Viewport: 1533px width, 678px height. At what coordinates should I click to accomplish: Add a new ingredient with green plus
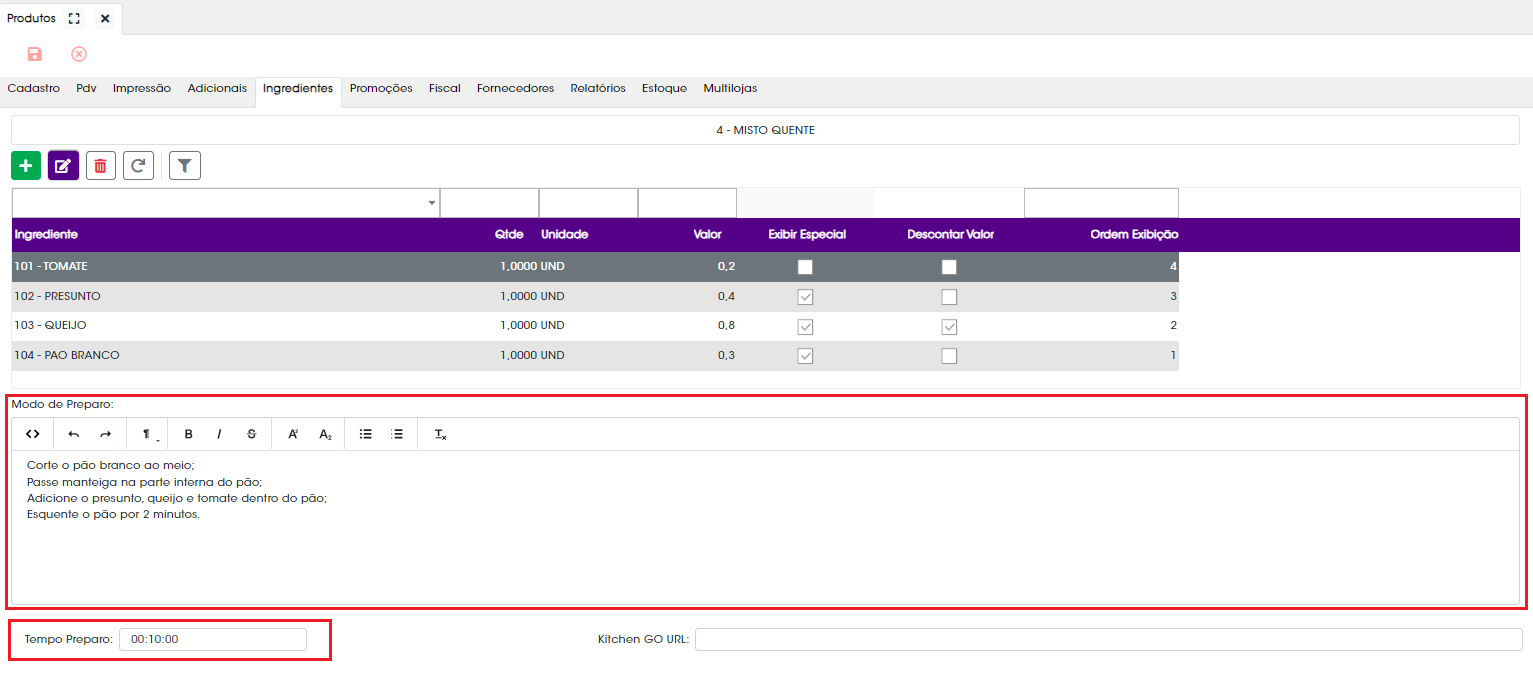[26, 165]
